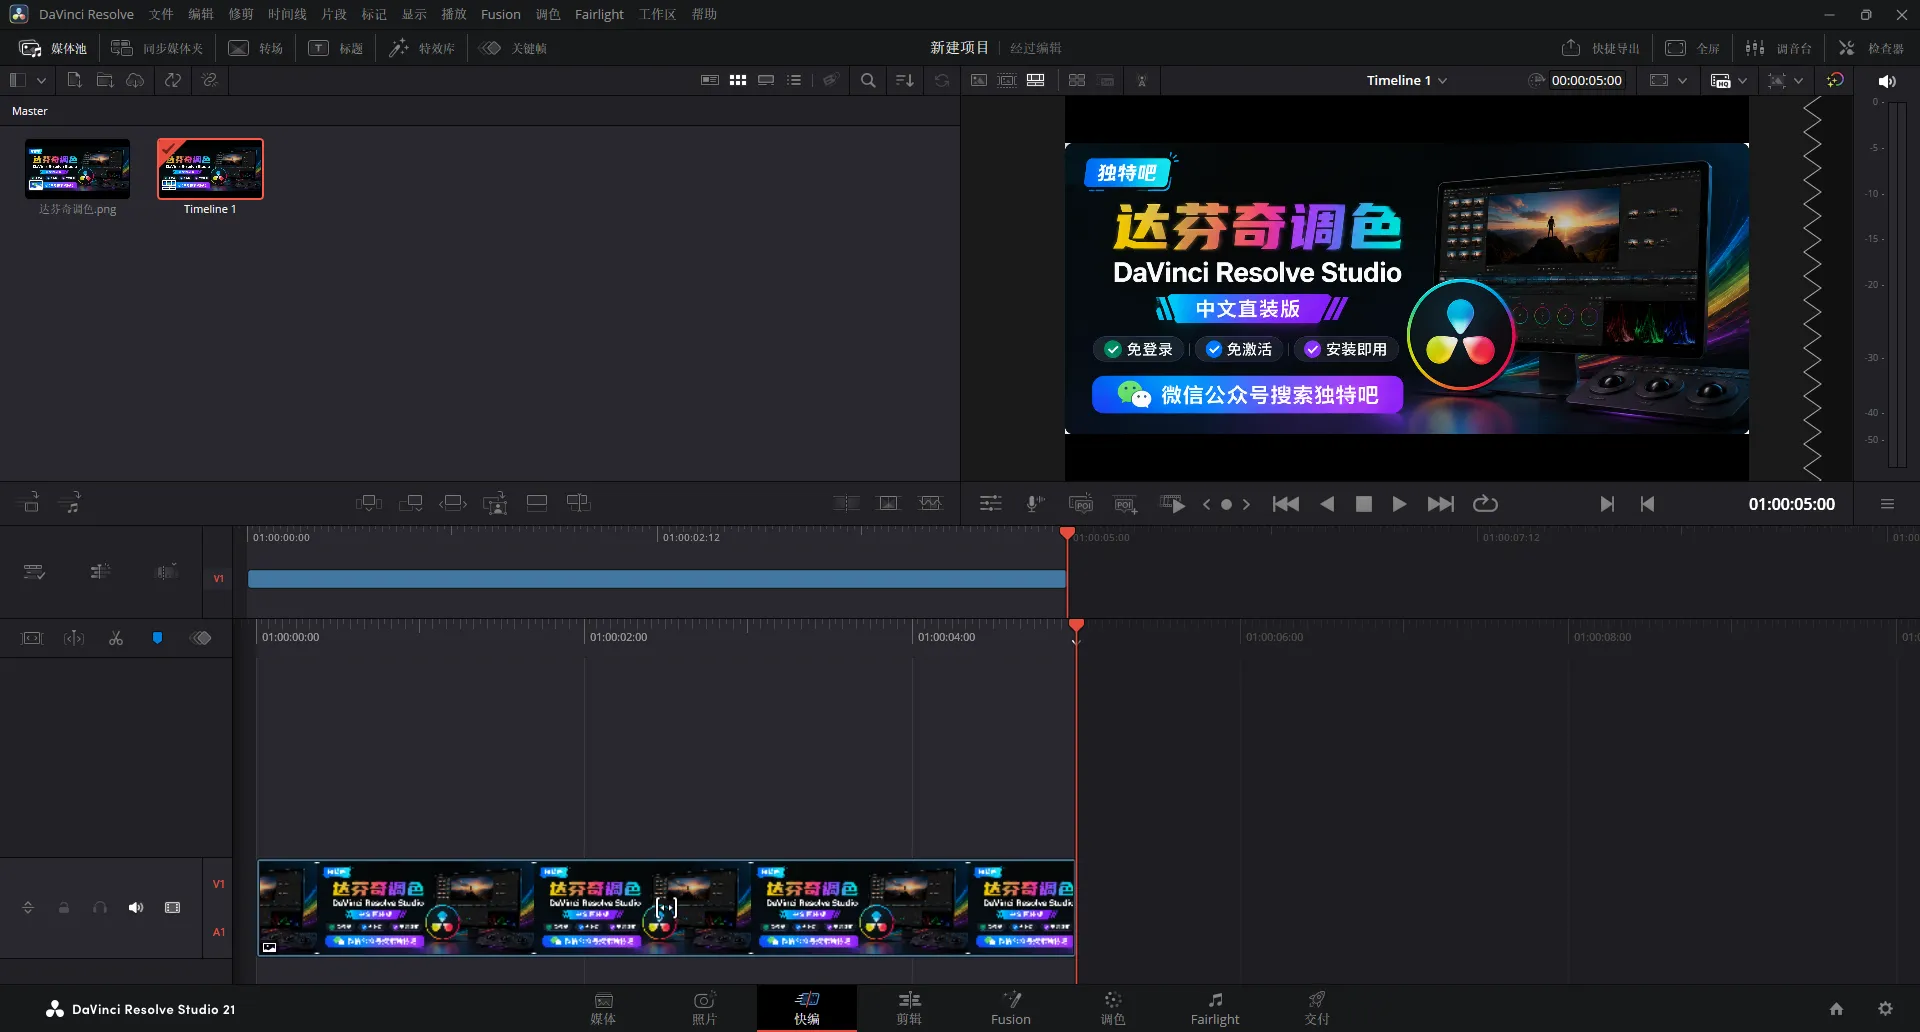Toggle the bin list sidebar icon
Screen dimensions: 1920x1032
tap(17, 80)
